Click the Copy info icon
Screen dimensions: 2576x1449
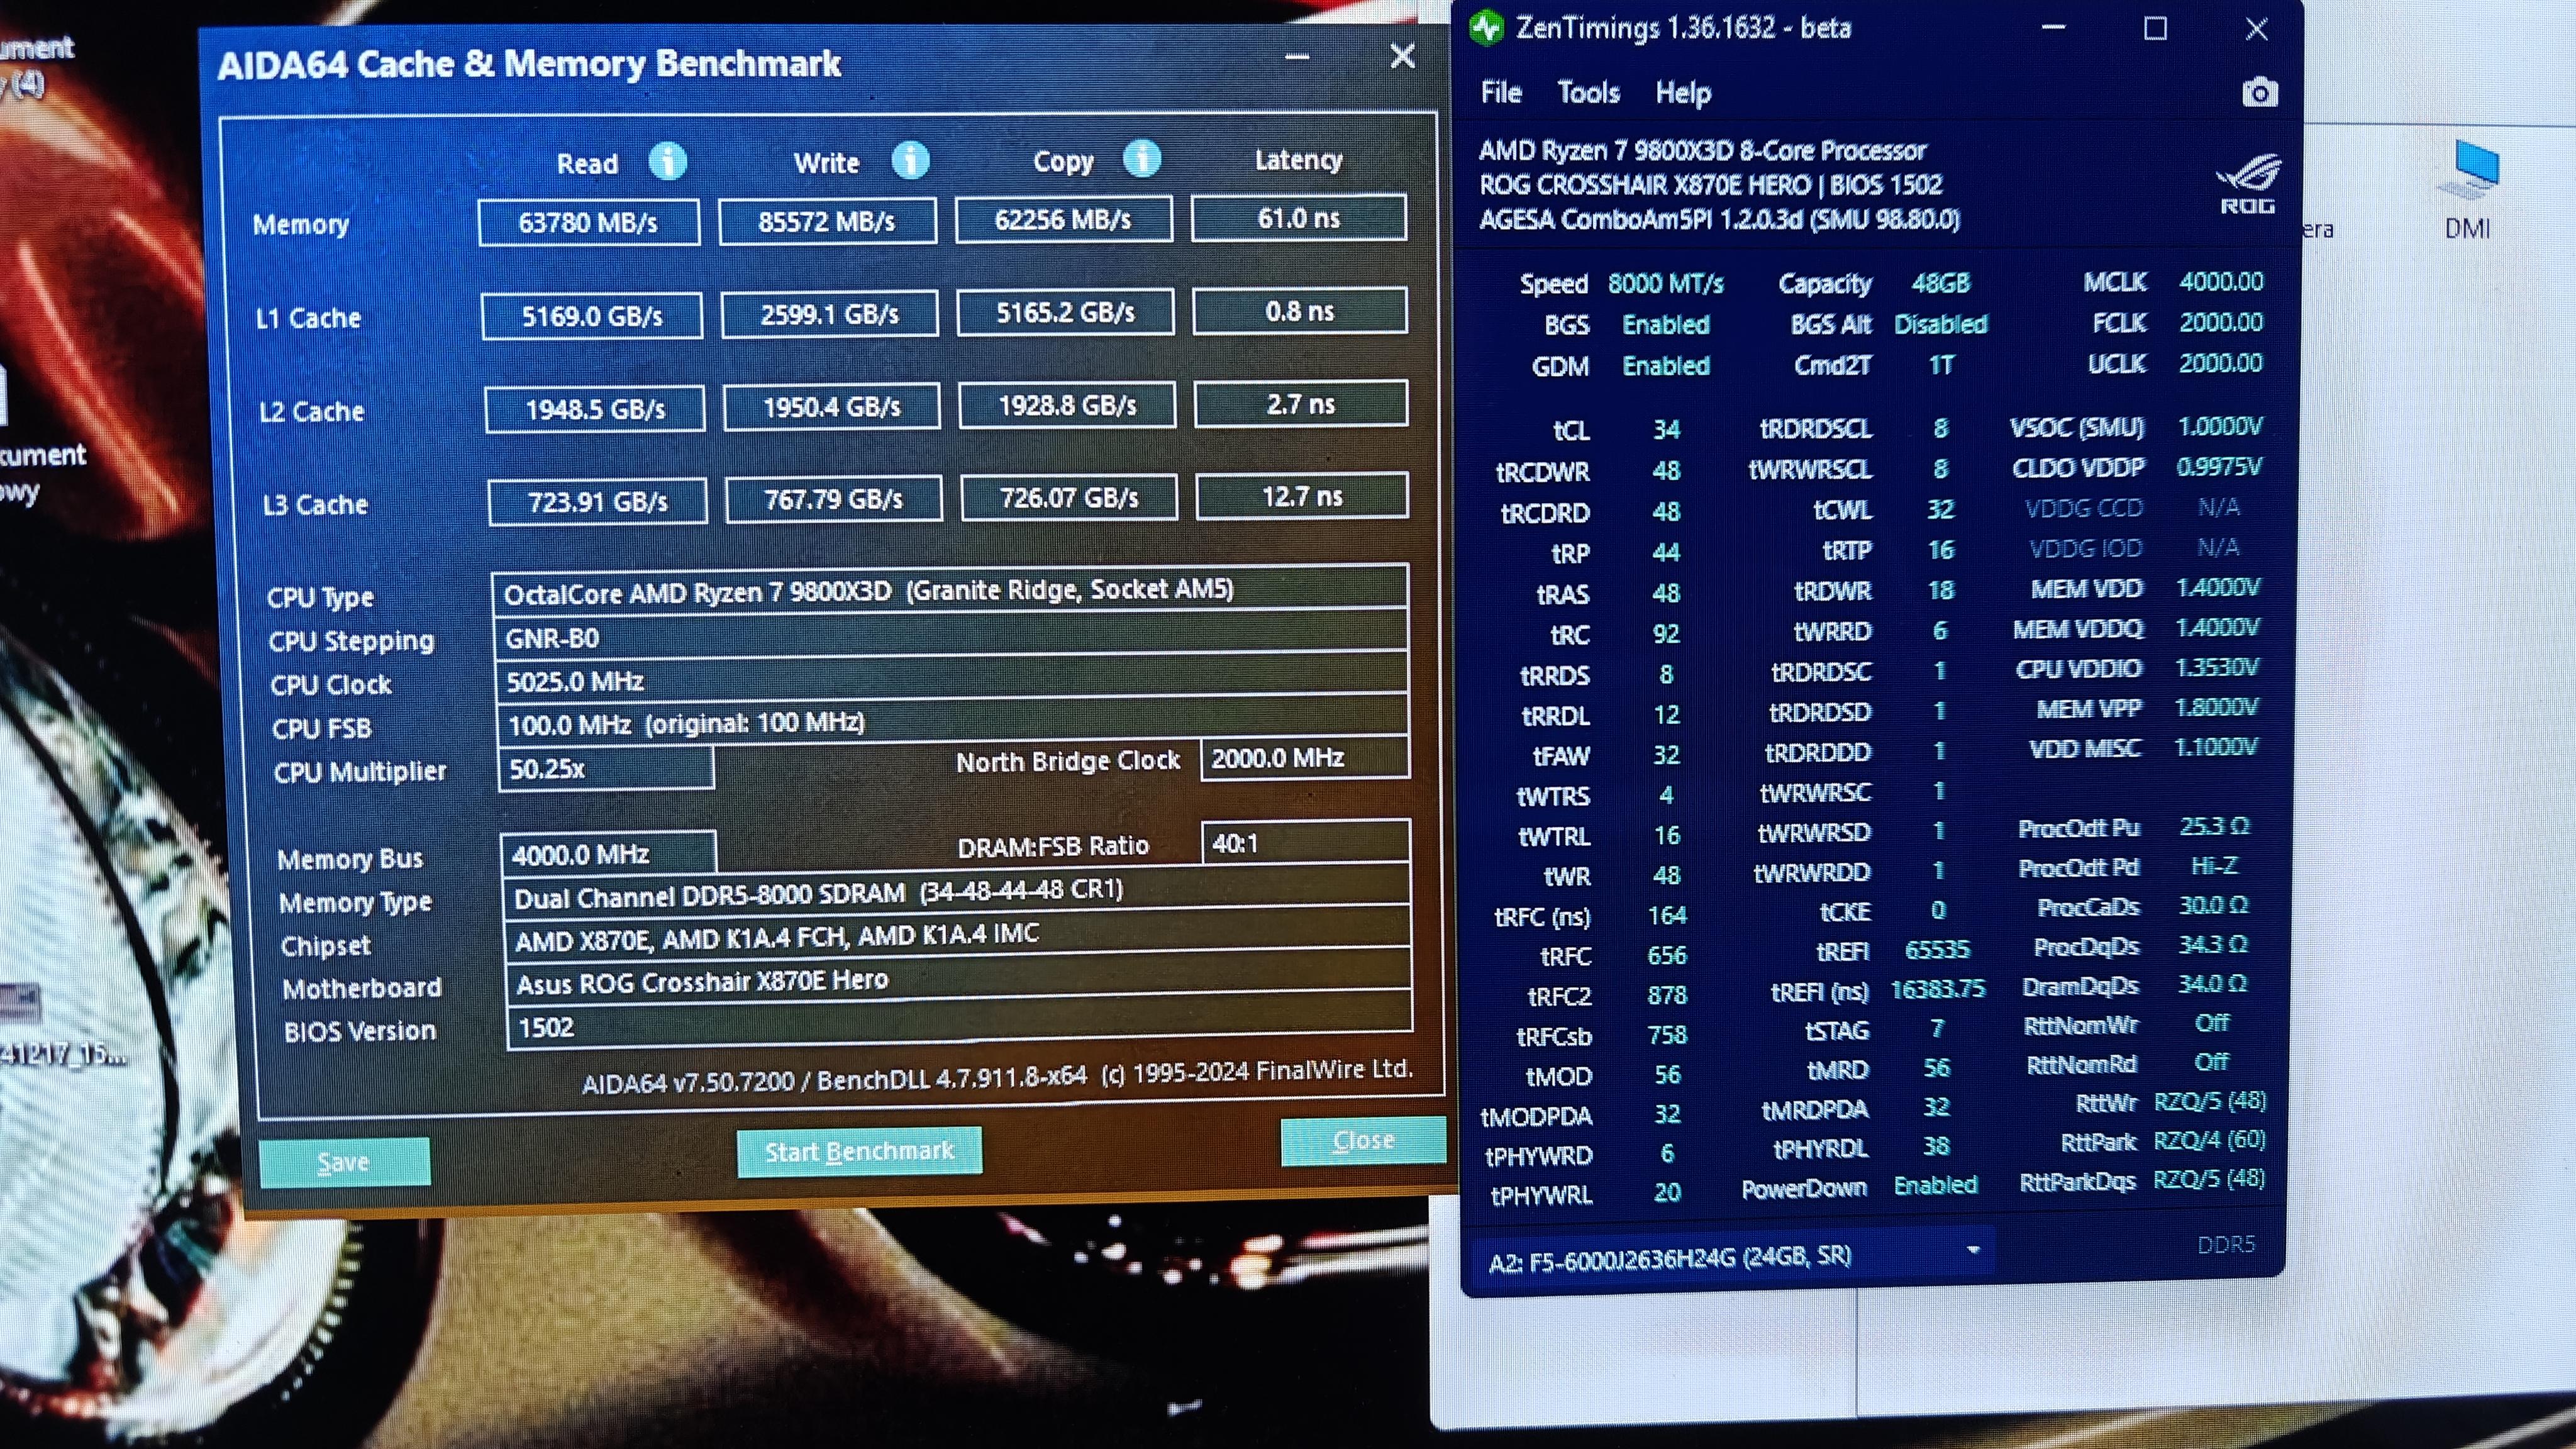pos(1142,158)
